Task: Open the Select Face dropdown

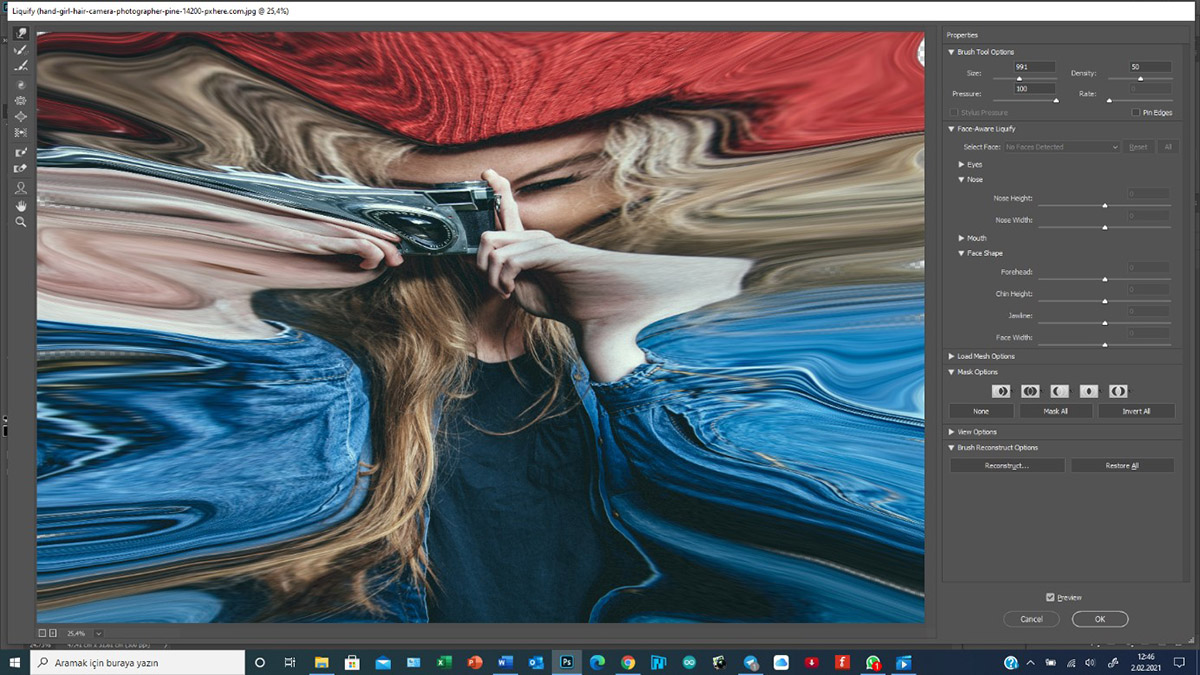Action: pyautogui.click(x=1061, y=147)
